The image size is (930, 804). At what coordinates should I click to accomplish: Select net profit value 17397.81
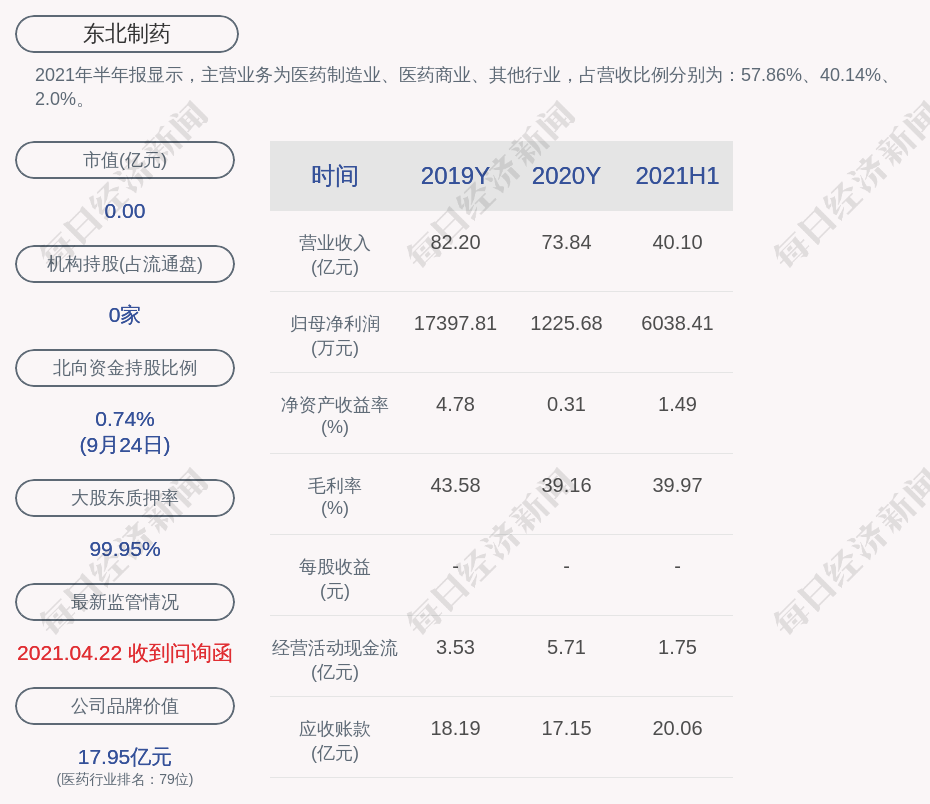click(x=455, y=323)
